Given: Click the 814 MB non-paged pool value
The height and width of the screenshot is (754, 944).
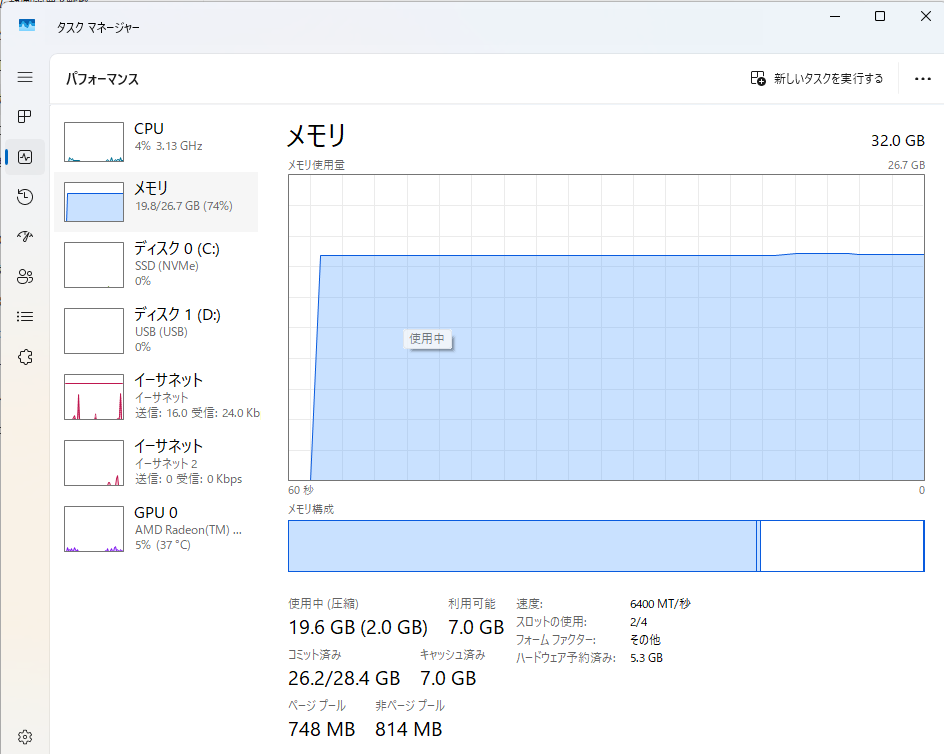Looking at the screenshot, I should (408, 729).
